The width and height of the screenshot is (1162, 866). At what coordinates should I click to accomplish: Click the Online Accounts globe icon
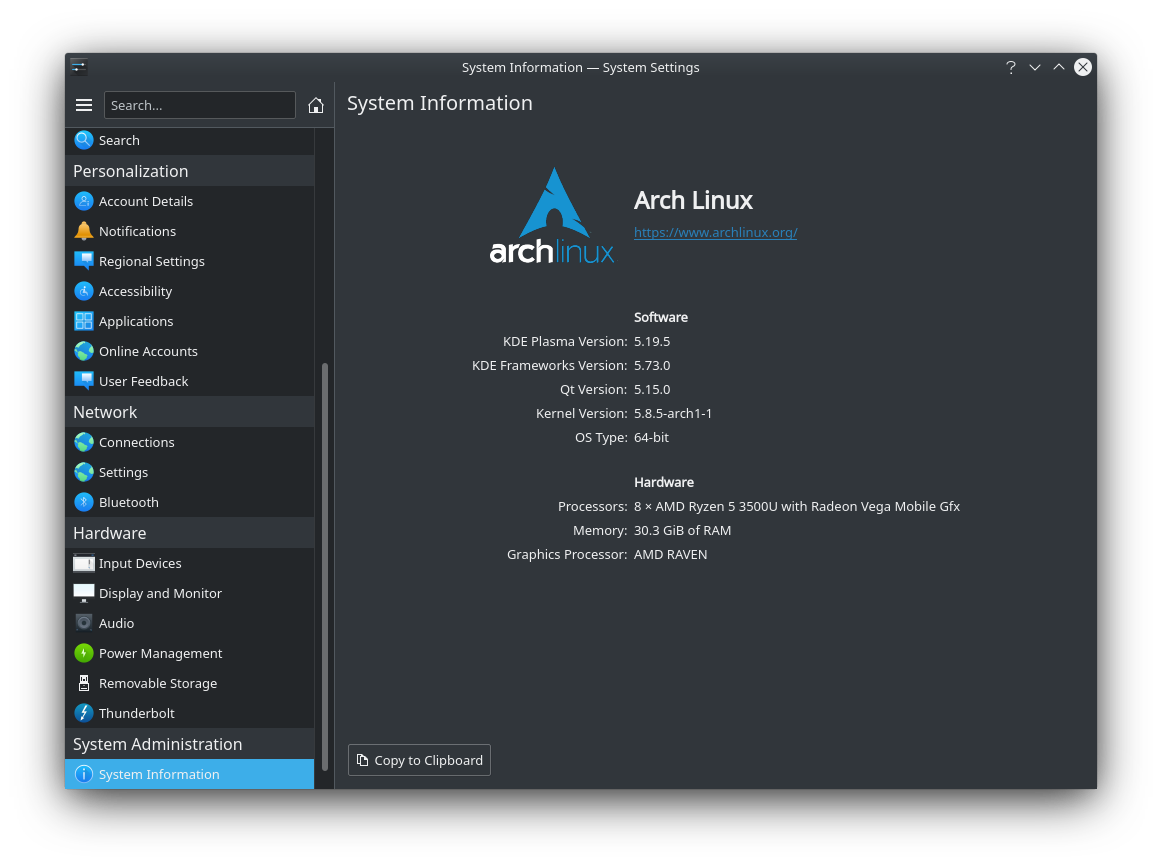point(83,351)
